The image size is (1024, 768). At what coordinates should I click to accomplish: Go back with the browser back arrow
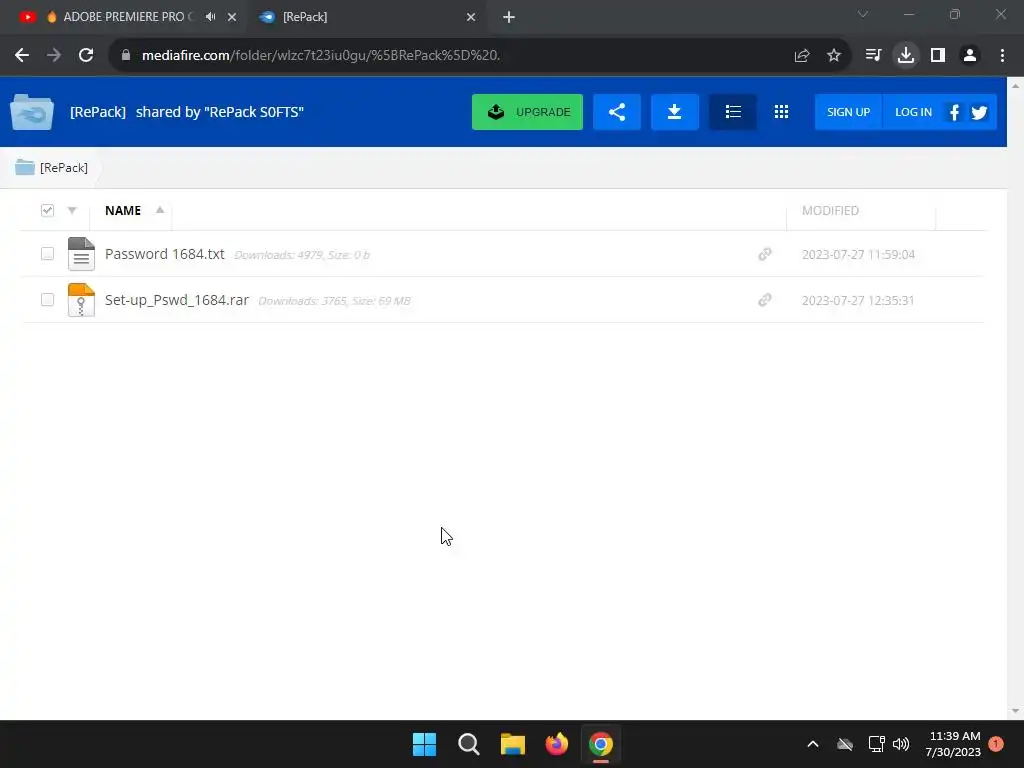[22, 56]
